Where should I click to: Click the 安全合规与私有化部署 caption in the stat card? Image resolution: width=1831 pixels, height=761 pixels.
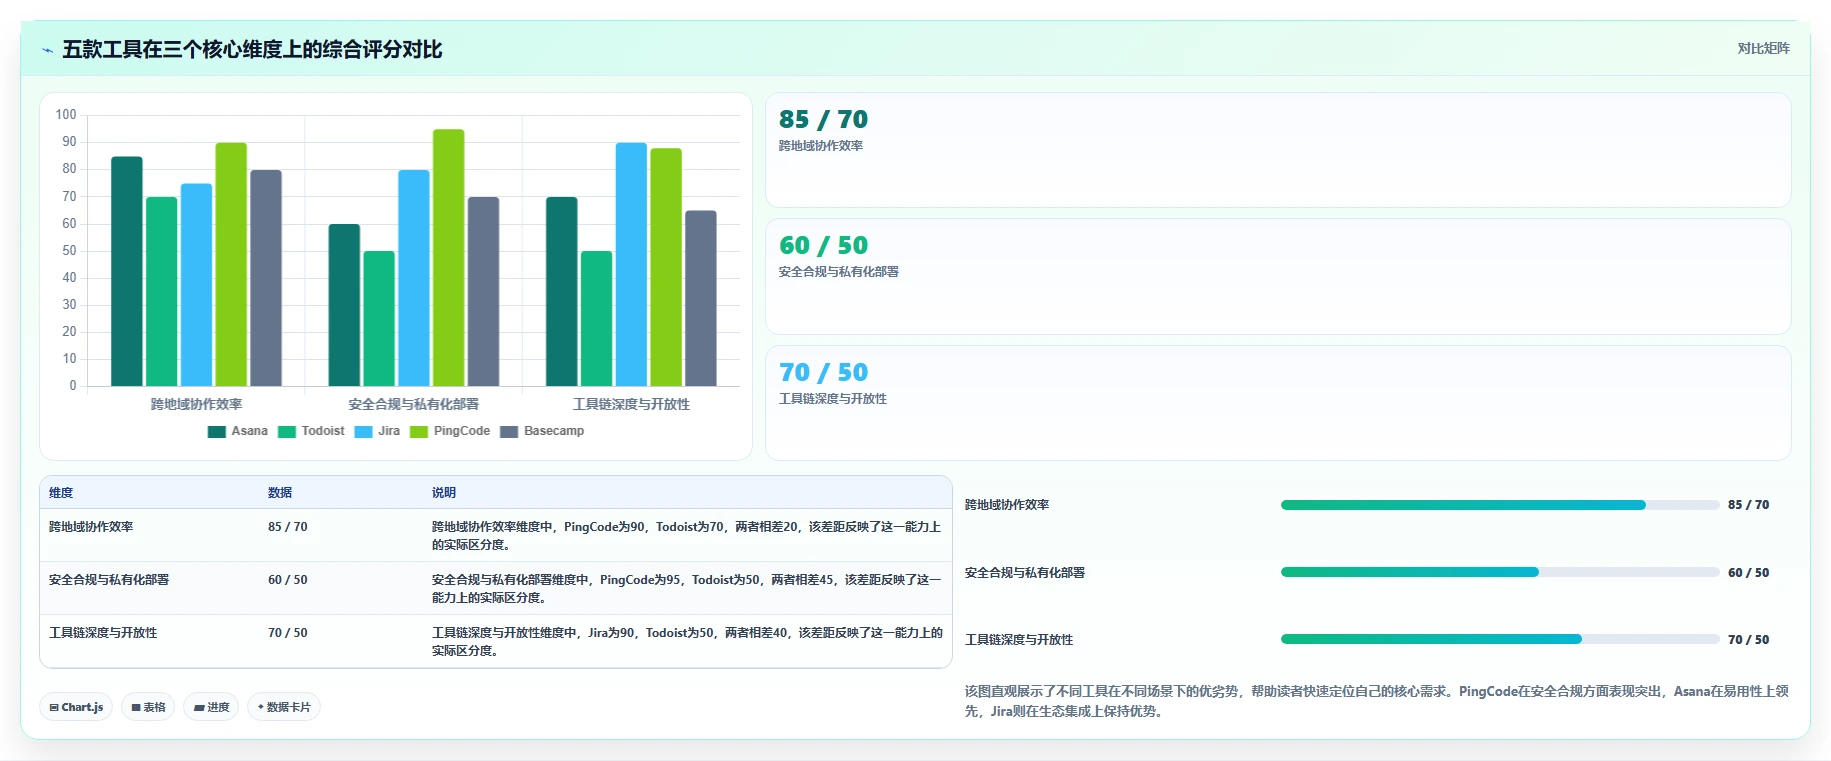point(839,272)
